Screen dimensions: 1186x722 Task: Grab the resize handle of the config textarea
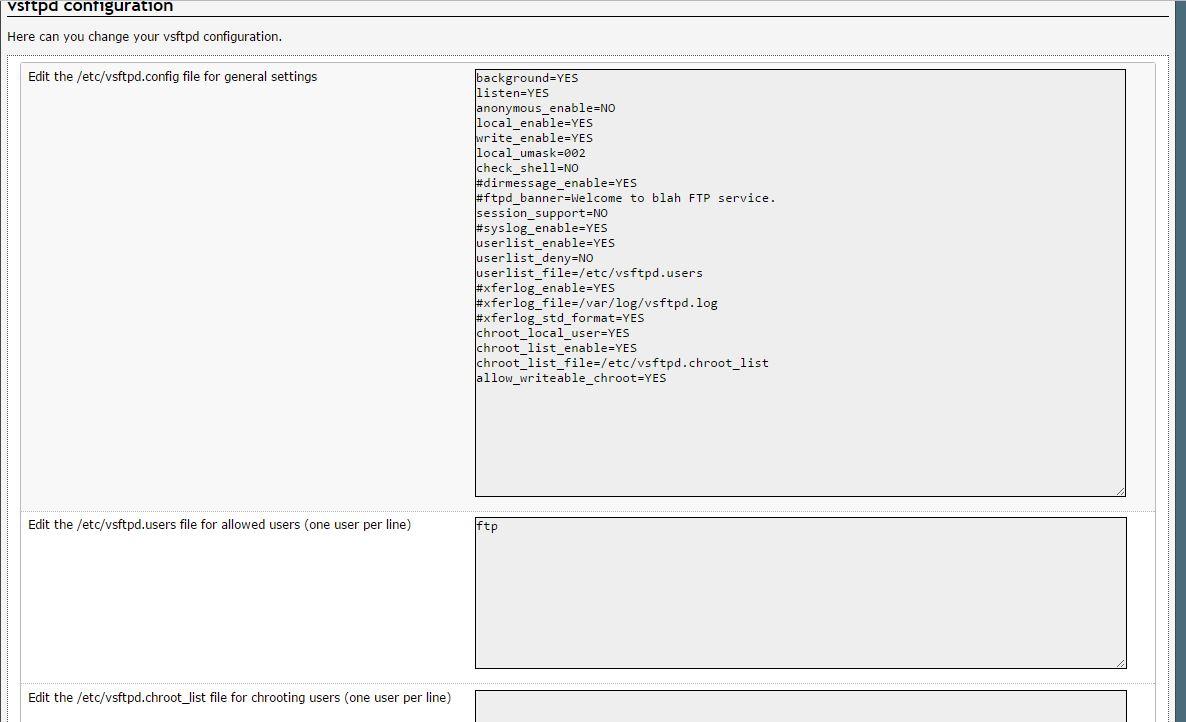tap(1120, 491)
